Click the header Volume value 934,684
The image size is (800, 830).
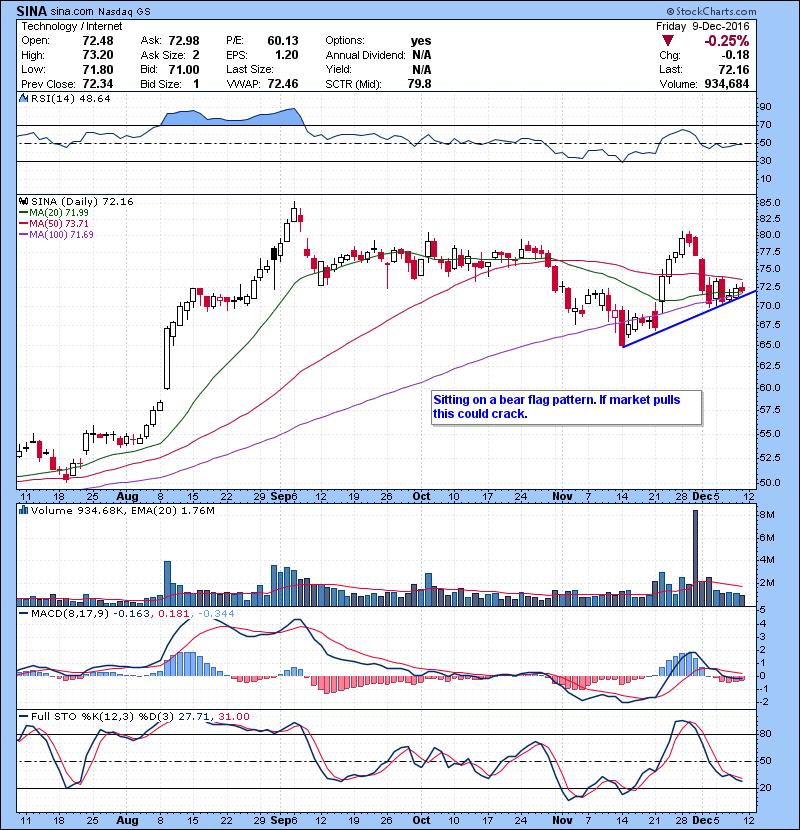[x=727, y=84]
